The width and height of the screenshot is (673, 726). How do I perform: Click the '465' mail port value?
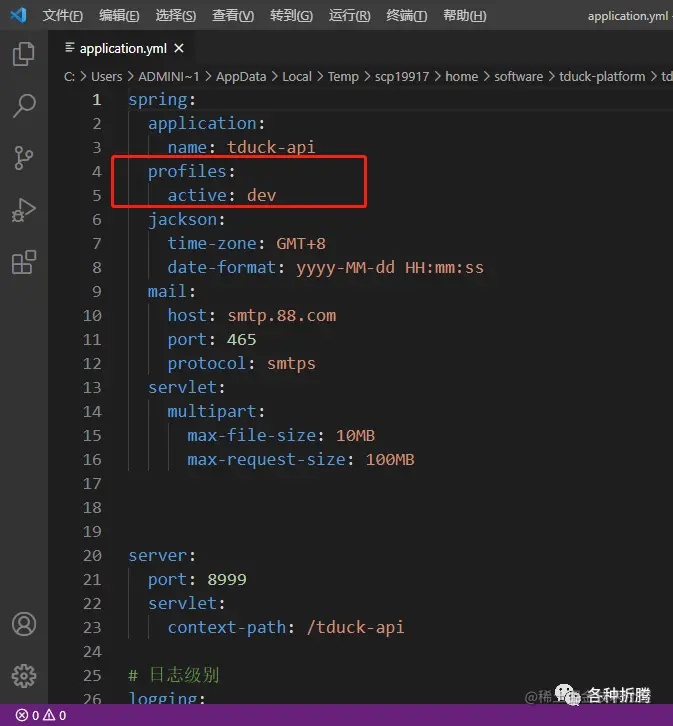(241, 339)
